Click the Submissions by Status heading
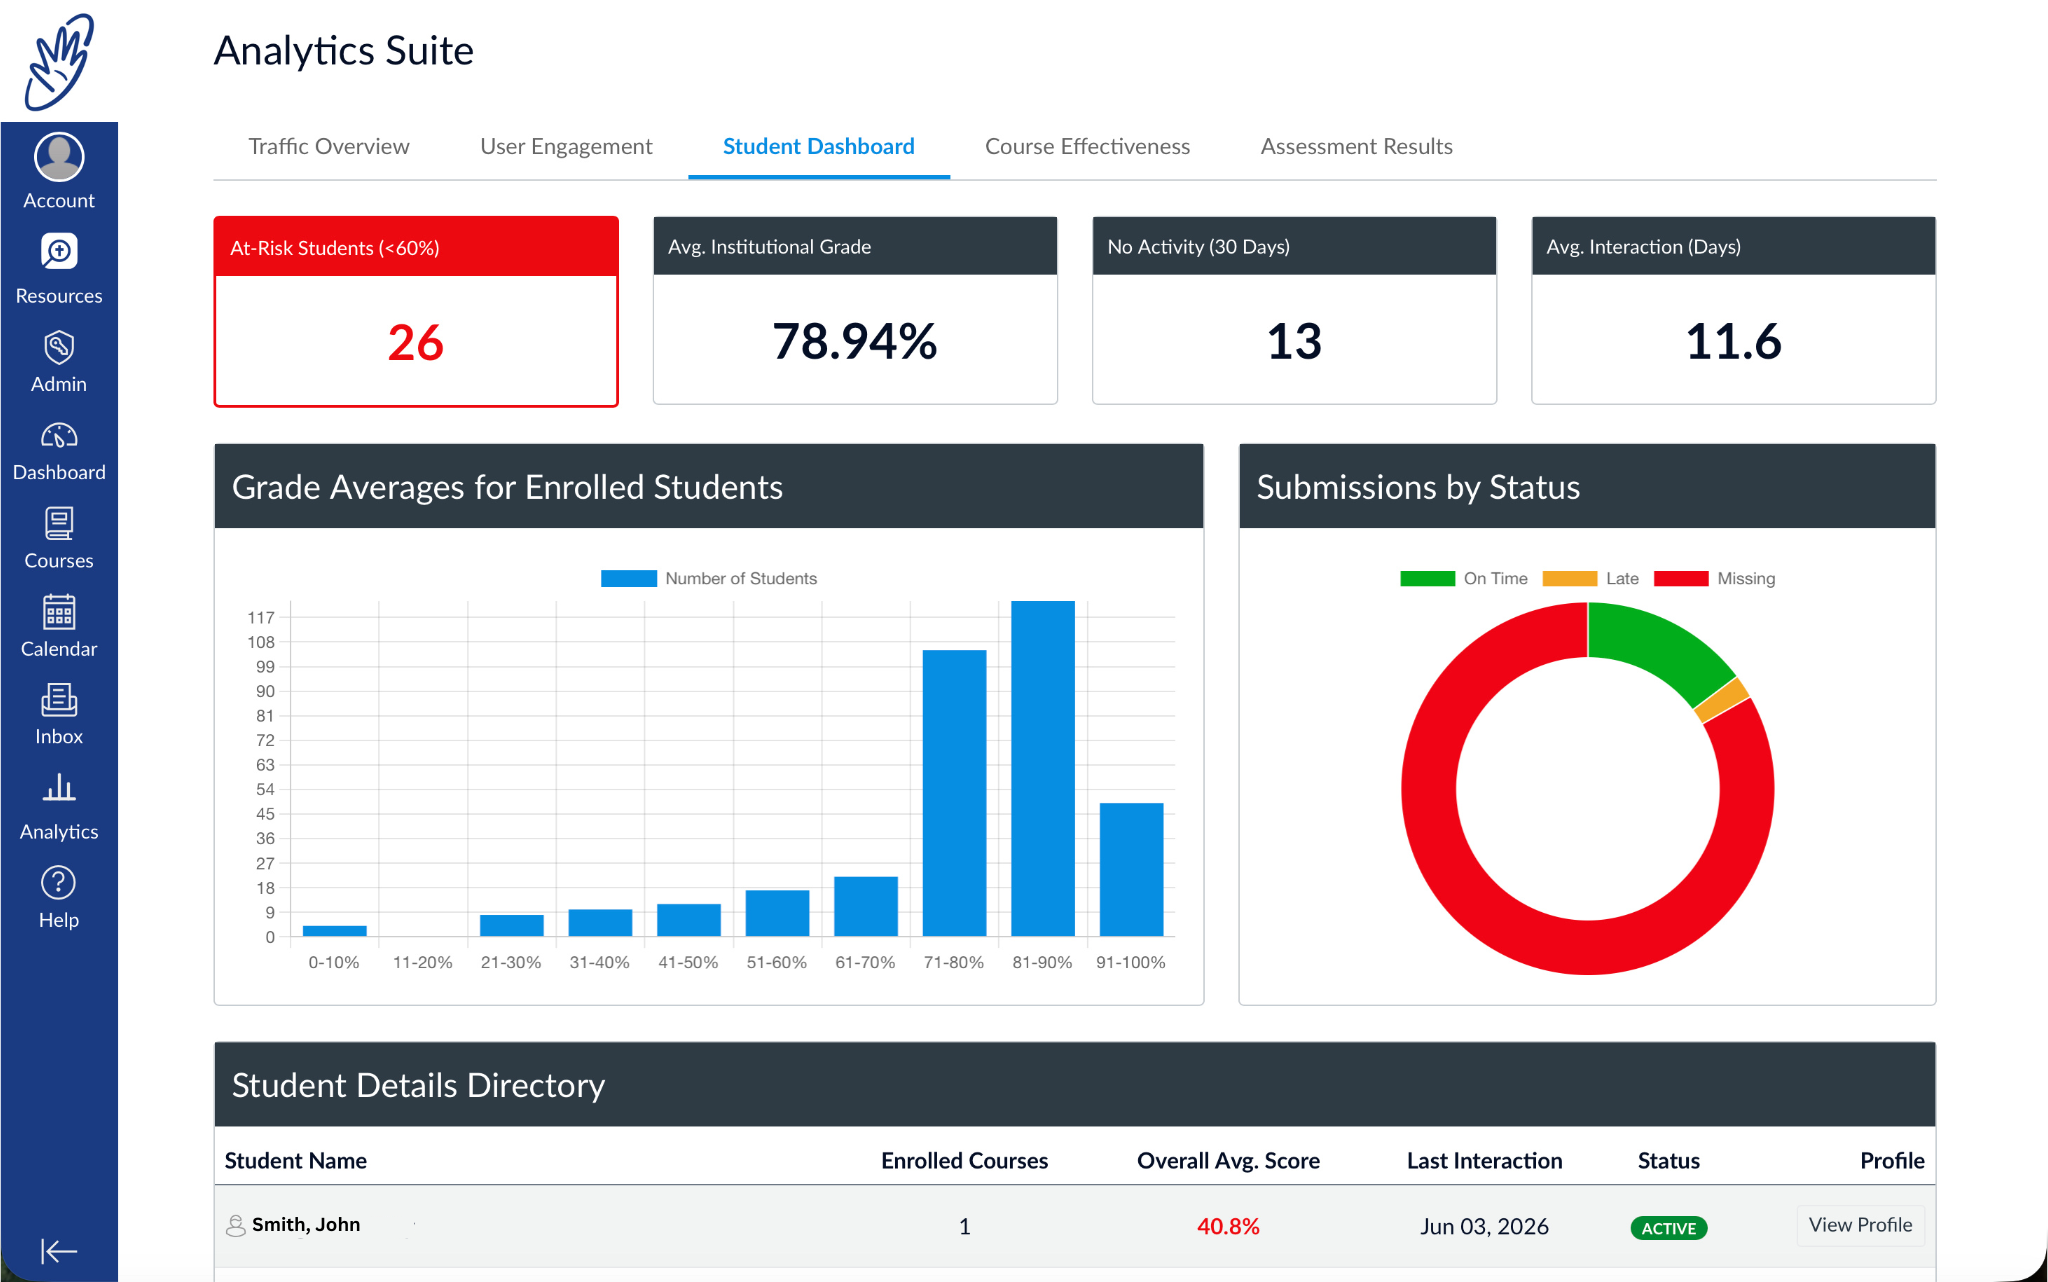Viewport: 2048px width, 1282px height. (1418, 487)
